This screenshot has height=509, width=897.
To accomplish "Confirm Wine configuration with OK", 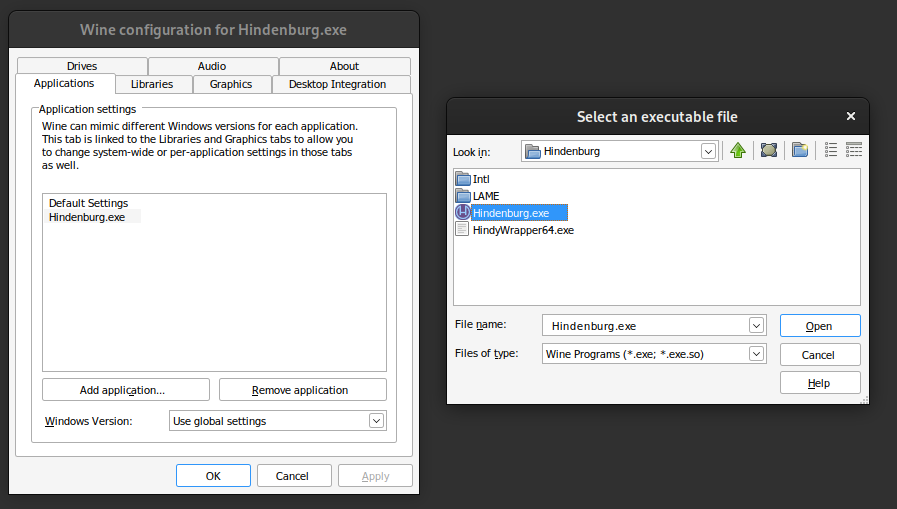I will [x=213, y=476].
